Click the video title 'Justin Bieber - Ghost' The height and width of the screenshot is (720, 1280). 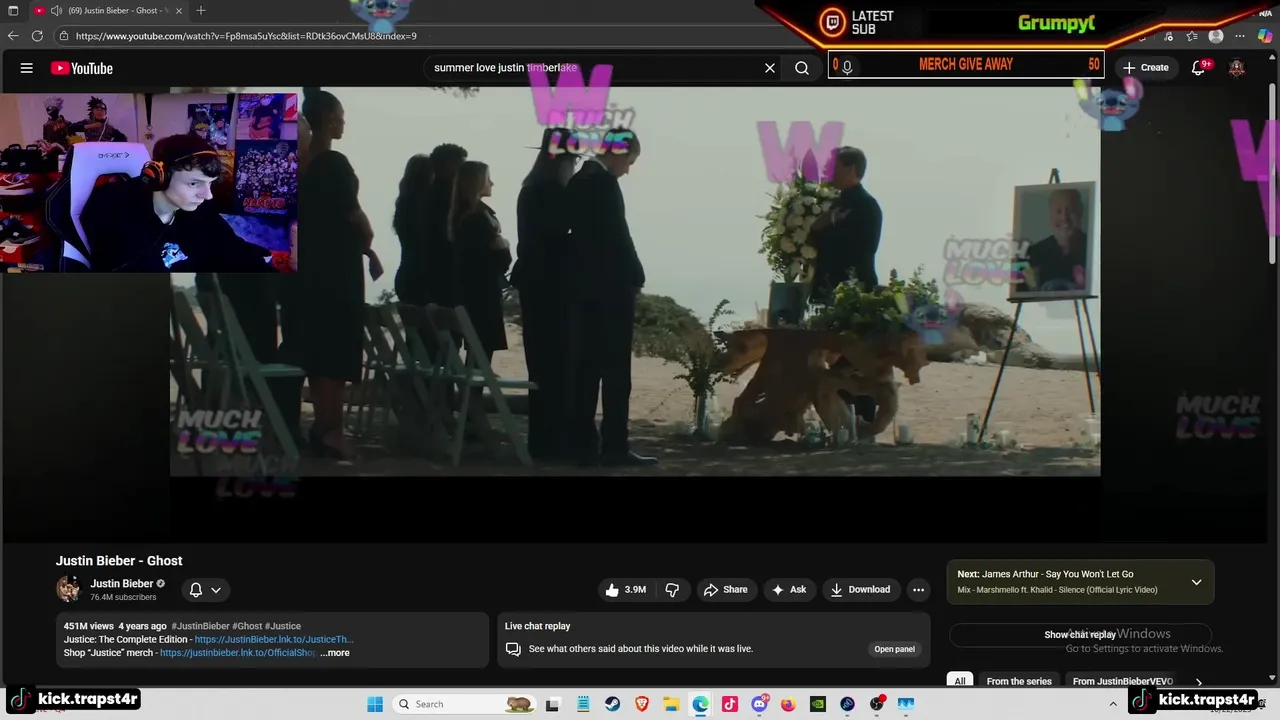[119, 561]
